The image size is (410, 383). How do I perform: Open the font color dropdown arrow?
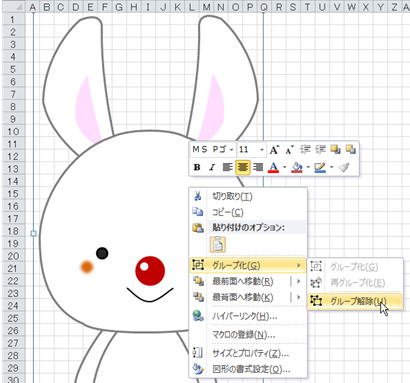click(x=284, y=167)
